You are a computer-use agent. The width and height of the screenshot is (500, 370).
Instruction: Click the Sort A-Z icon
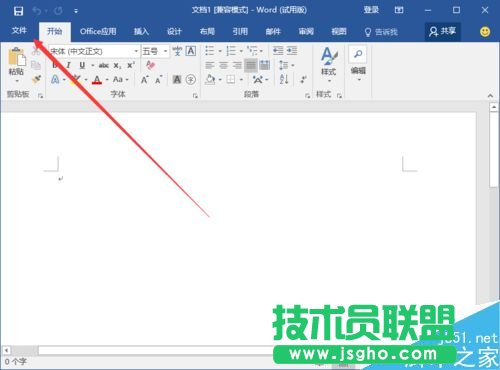click(x=284, y=79)
